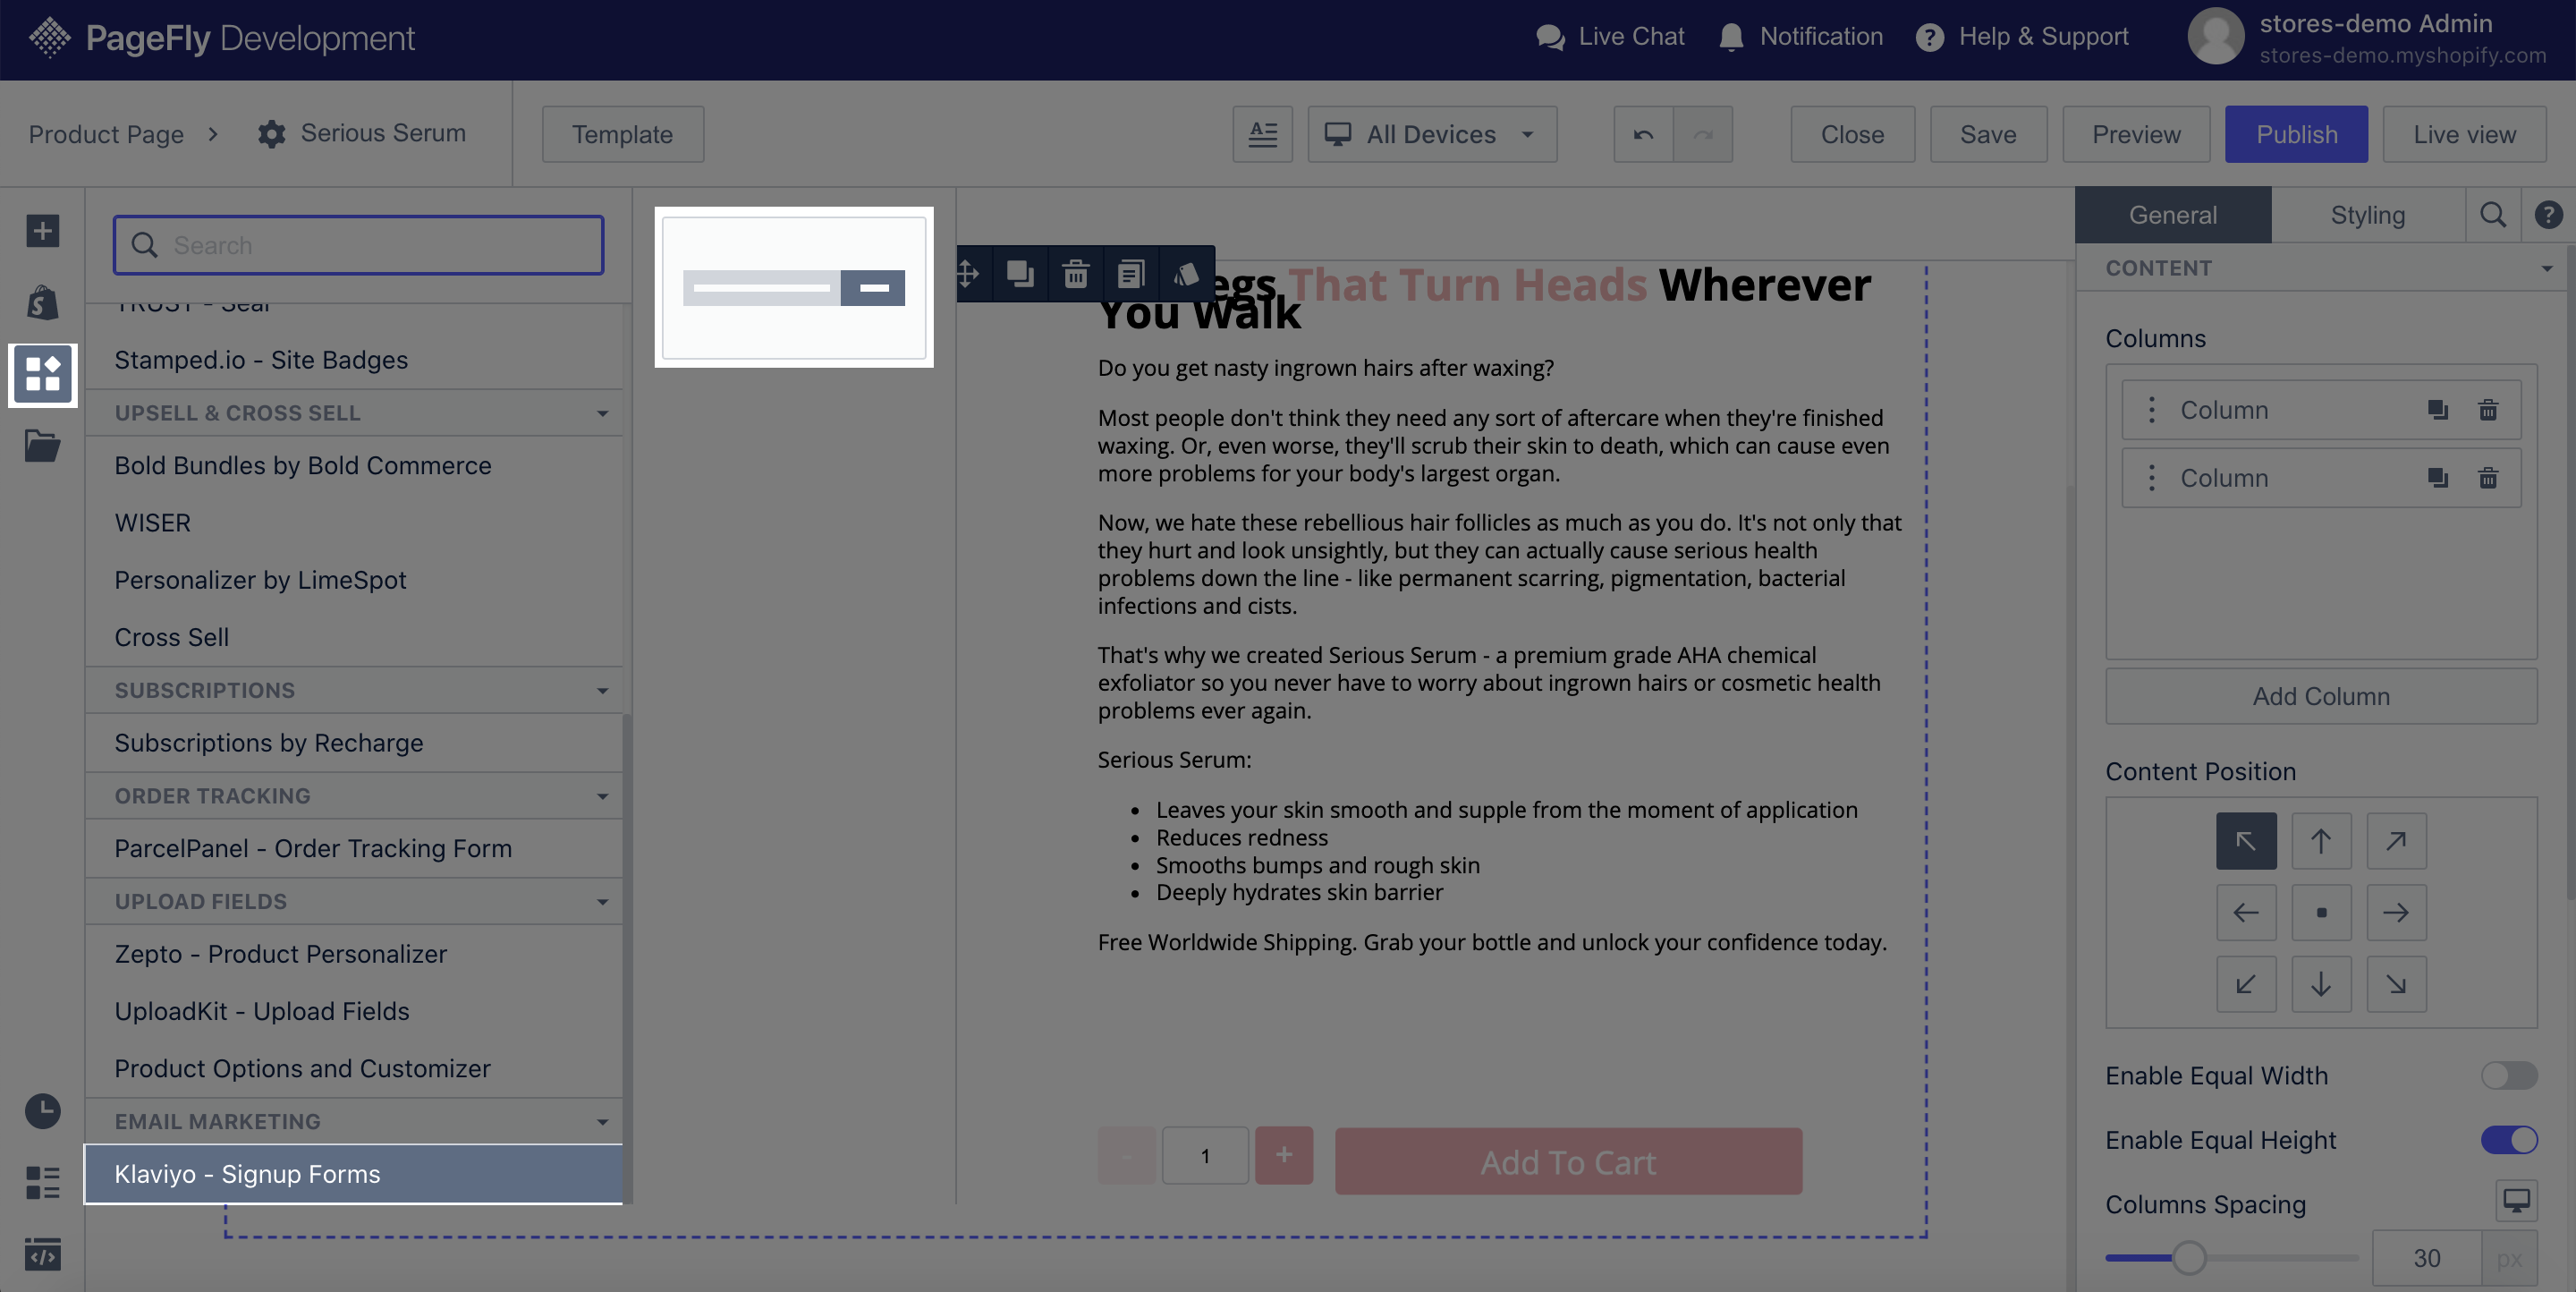Image resolution: width=2576 pixels, height=1292 pixels.
Task: Toggle Enable Equal Height switch
Action: point(2509,1140)
